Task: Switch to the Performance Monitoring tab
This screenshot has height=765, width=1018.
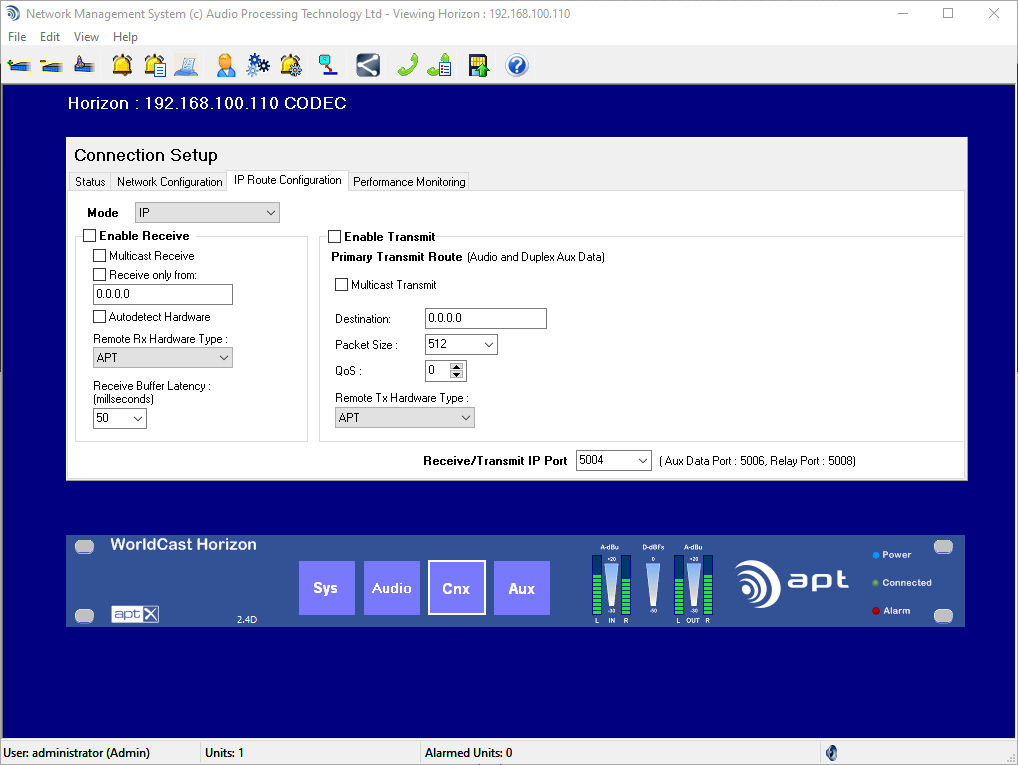Action: coord(409,182)
